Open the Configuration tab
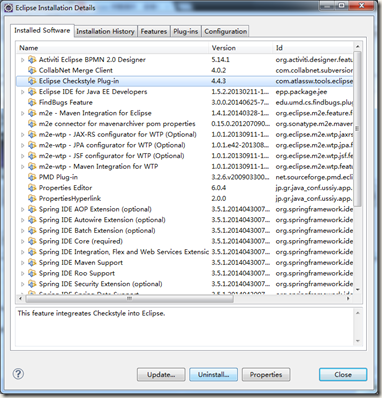This screenshot has width=382, height=398. [x=225, y=31]
